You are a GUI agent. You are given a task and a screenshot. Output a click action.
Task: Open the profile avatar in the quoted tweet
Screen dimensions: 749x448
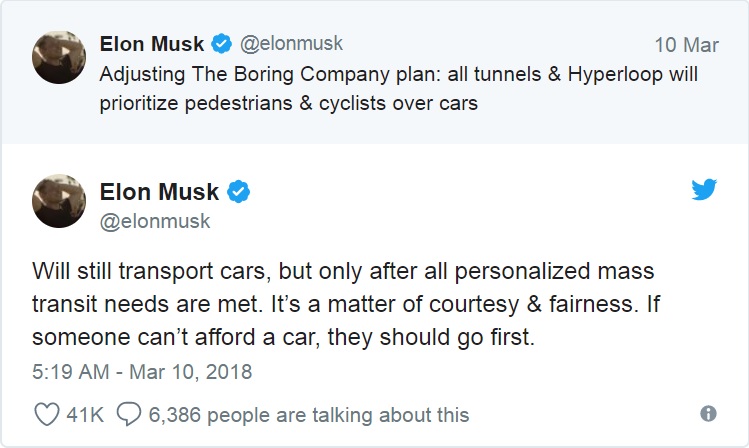click(59, 57)
